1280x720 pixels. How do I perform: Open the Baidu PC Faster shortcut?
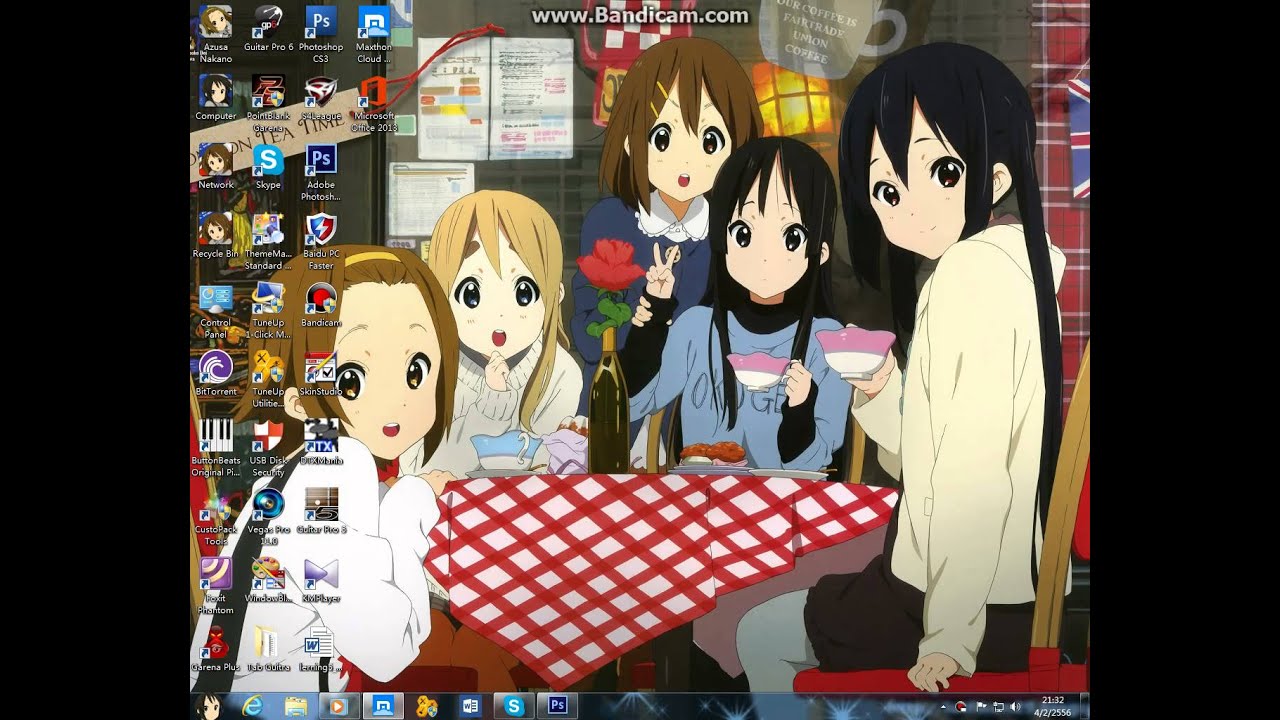321,241
